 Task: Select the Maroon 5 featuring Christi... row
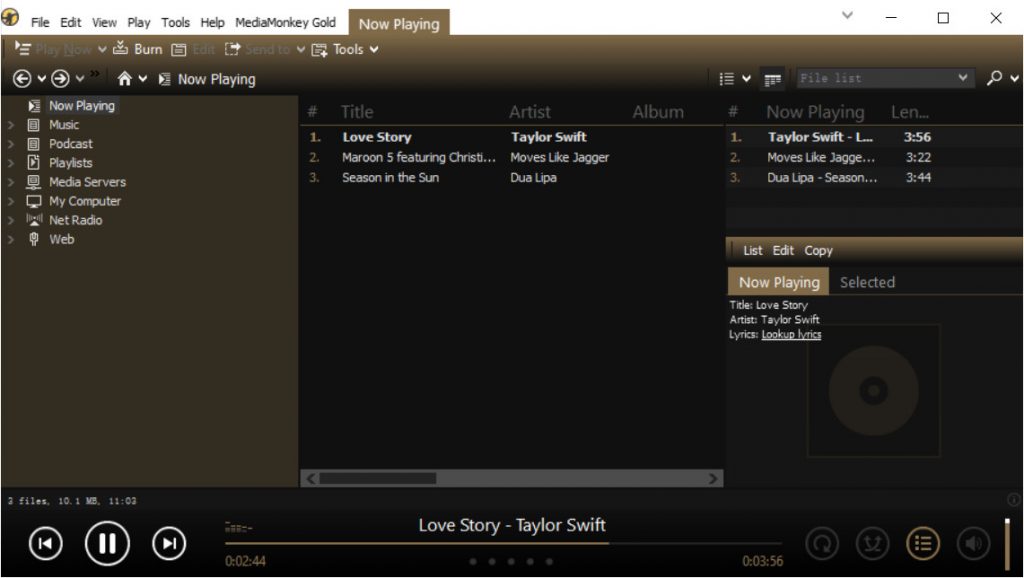pos(511,157)
